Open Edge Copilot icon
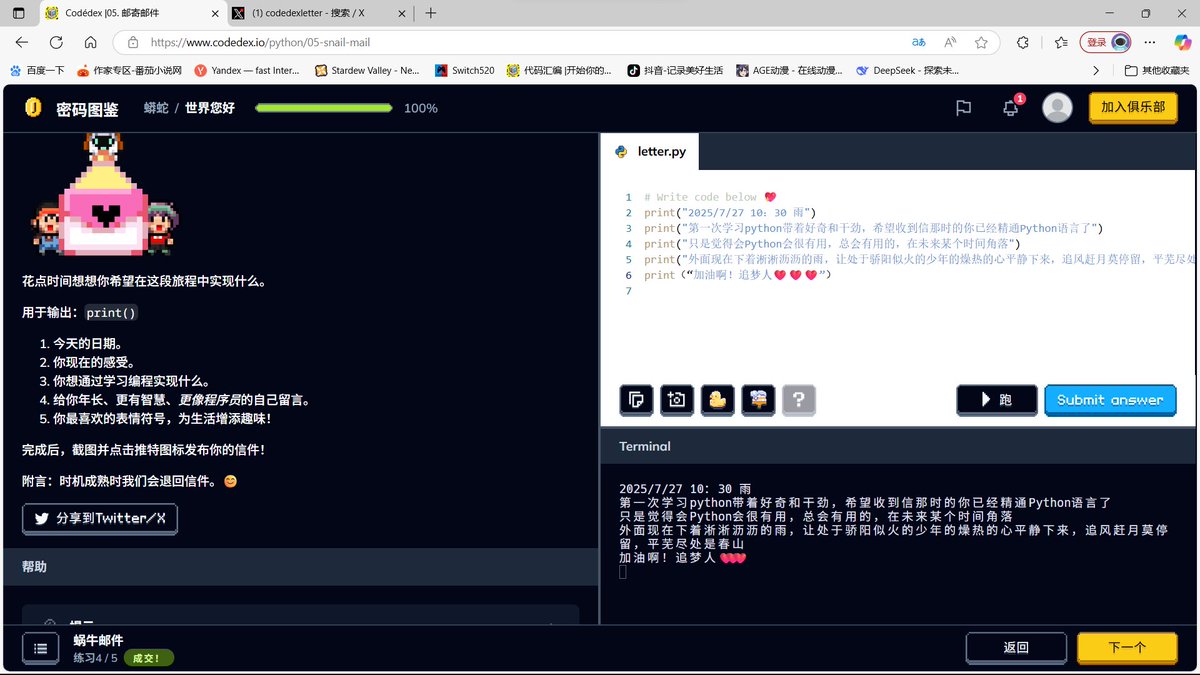The image size is (1200, 675). [x=1182, y=43]
